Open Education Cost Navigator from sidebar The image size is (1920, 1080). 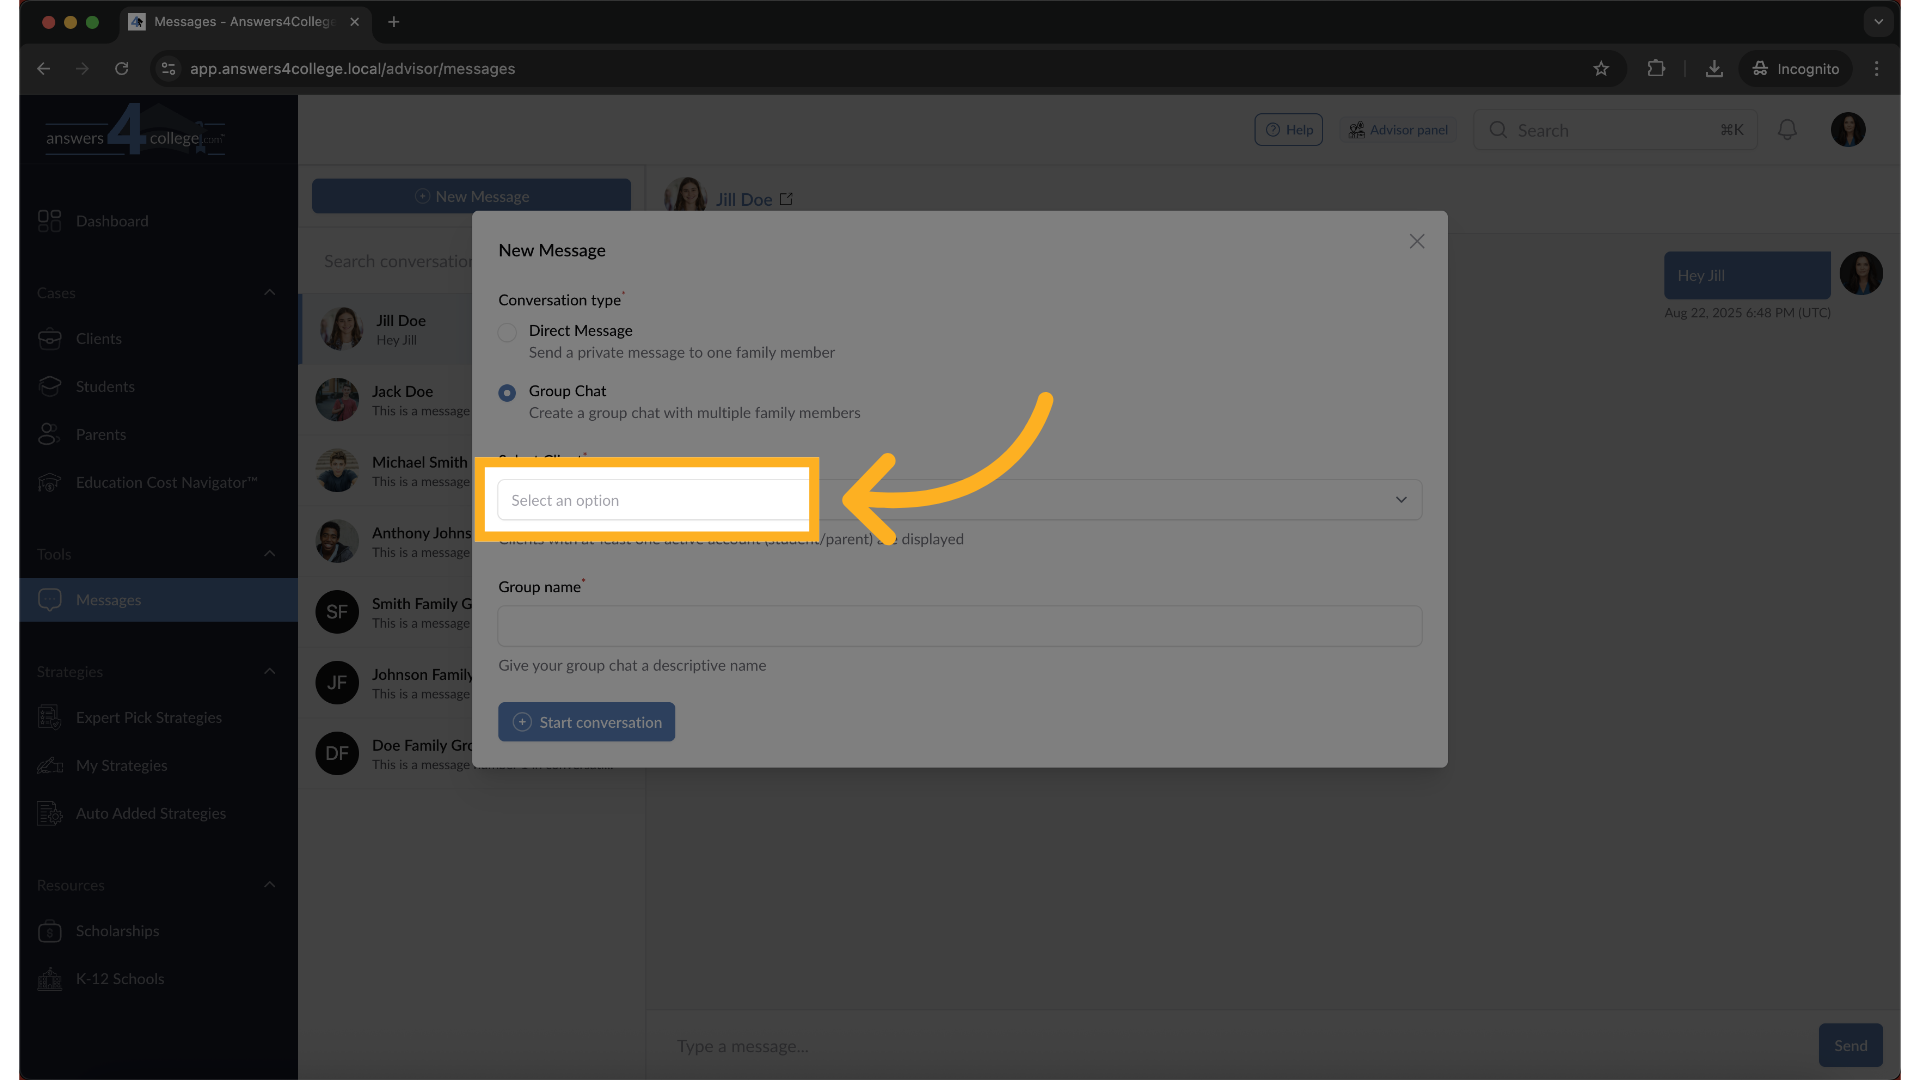click(x=166, y=483)
